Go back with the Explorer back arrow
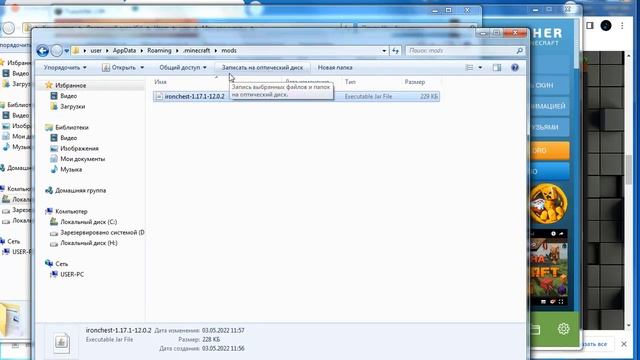 (42, 51)
